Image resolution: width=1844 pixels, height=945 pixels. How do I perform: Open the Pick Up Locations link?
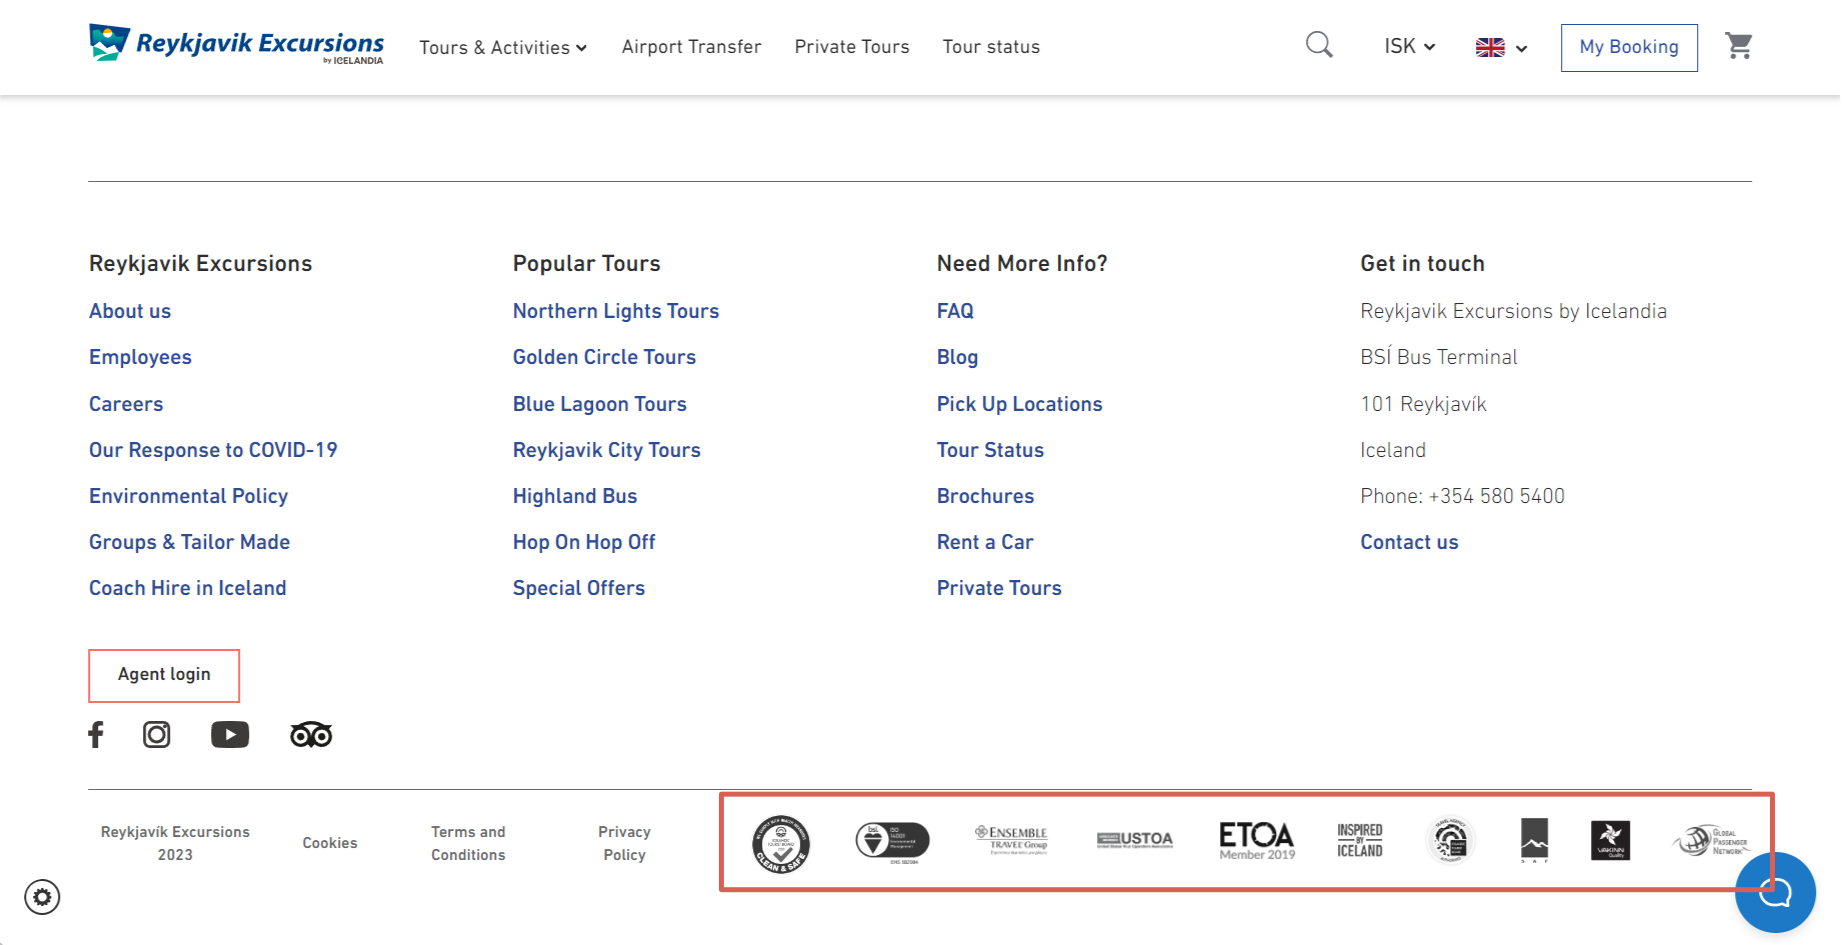click(1019, 404)
